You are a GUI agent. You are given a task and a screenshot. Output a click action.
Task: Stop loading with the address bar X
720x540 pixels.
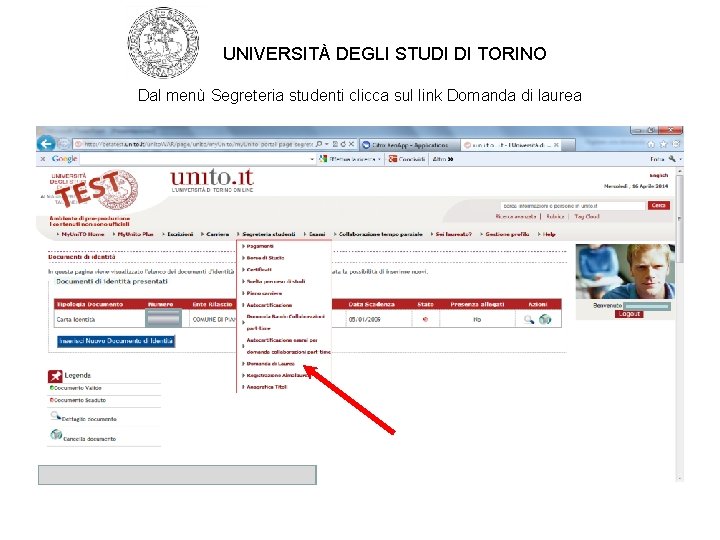click(351, 144)
